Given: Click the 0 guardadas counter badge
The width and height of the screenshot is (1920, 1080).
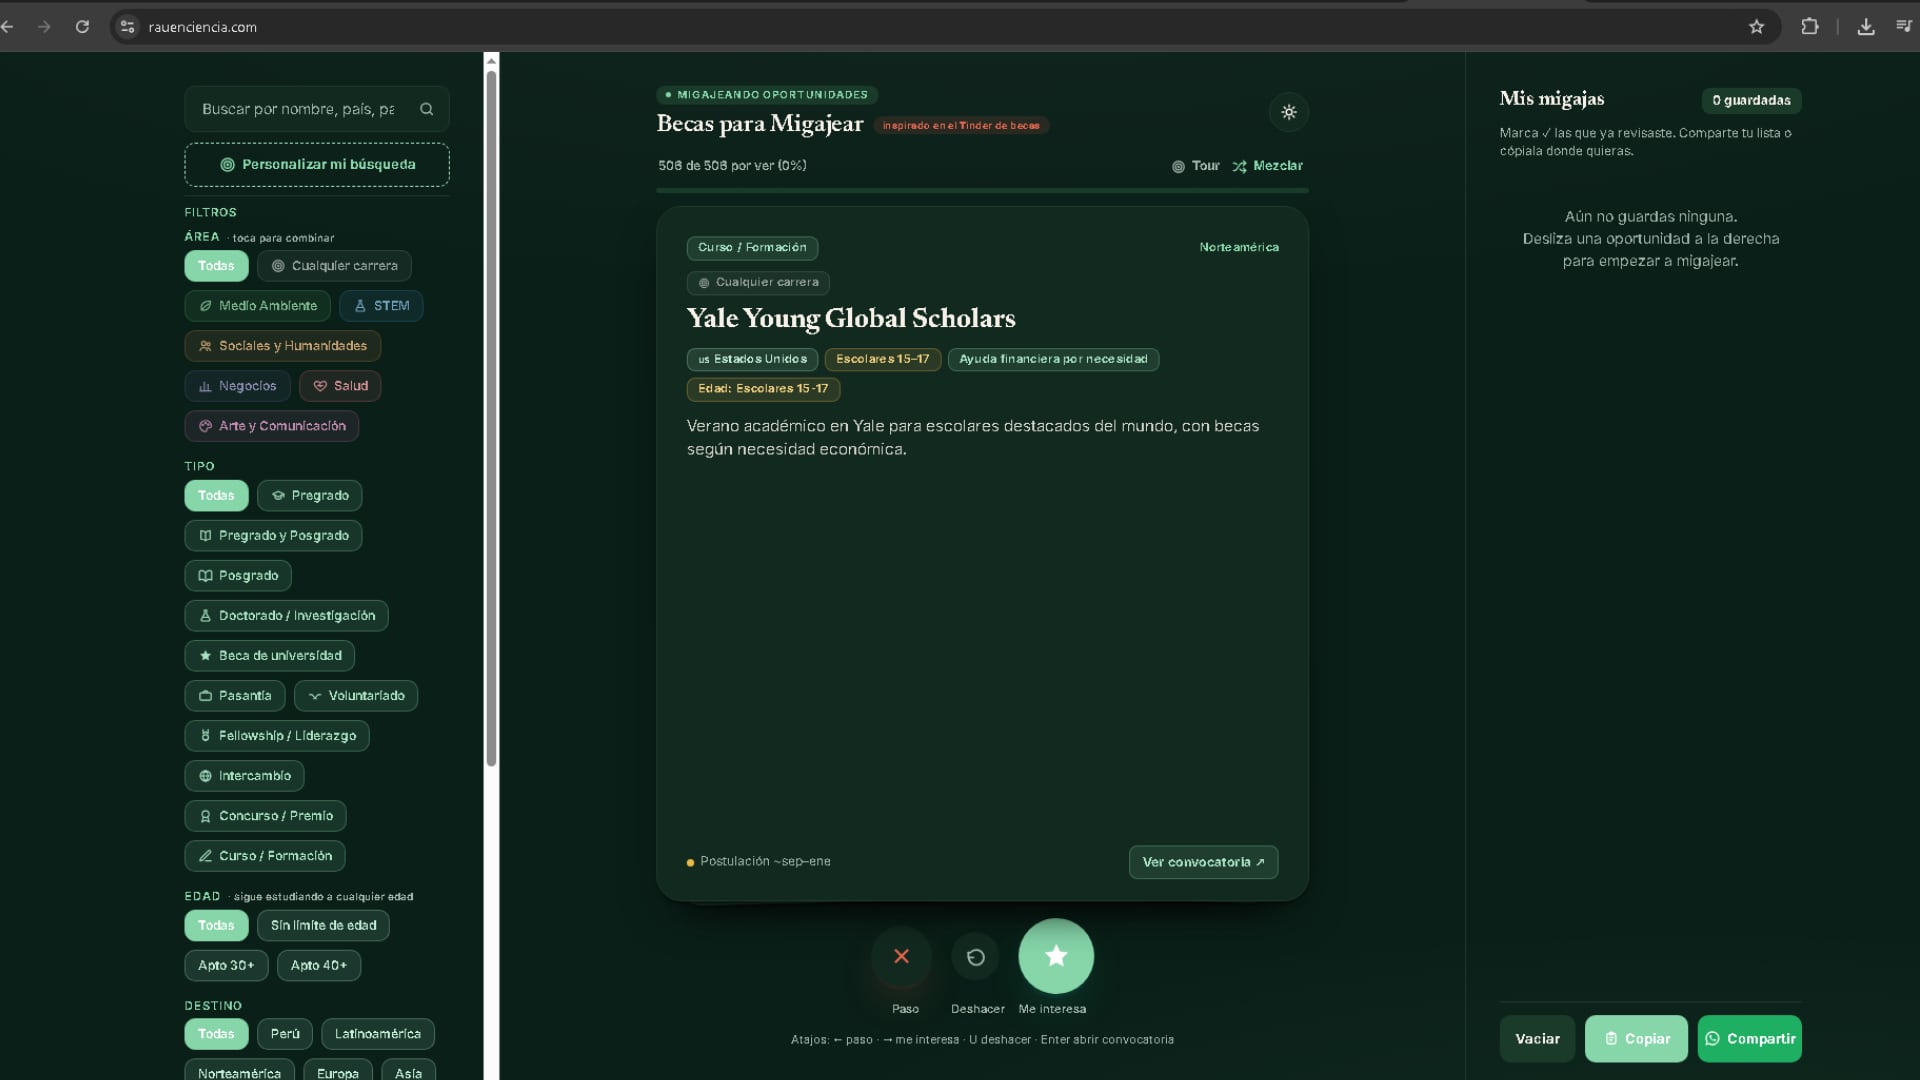Looking at the screenshot, I should (x=1751, y=100).
